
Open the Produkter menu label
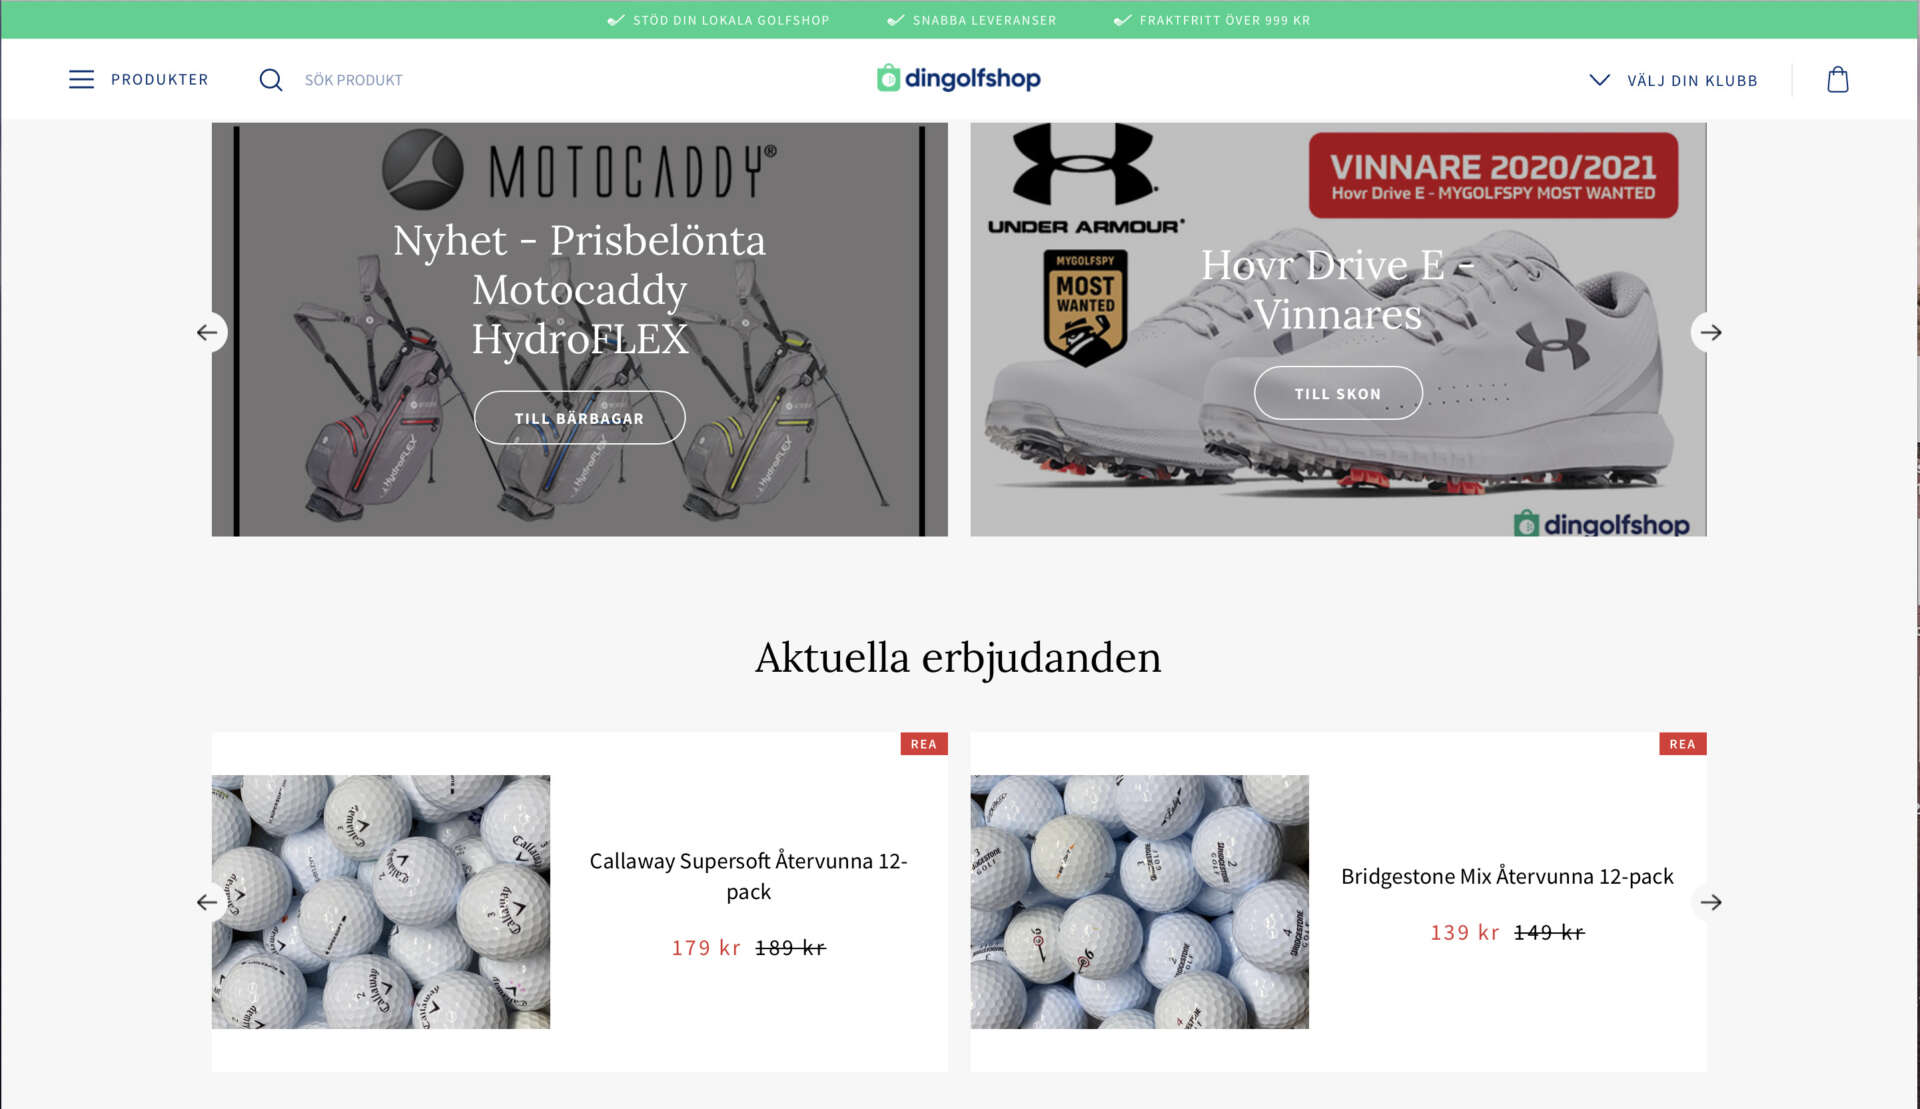click(160, 79)
